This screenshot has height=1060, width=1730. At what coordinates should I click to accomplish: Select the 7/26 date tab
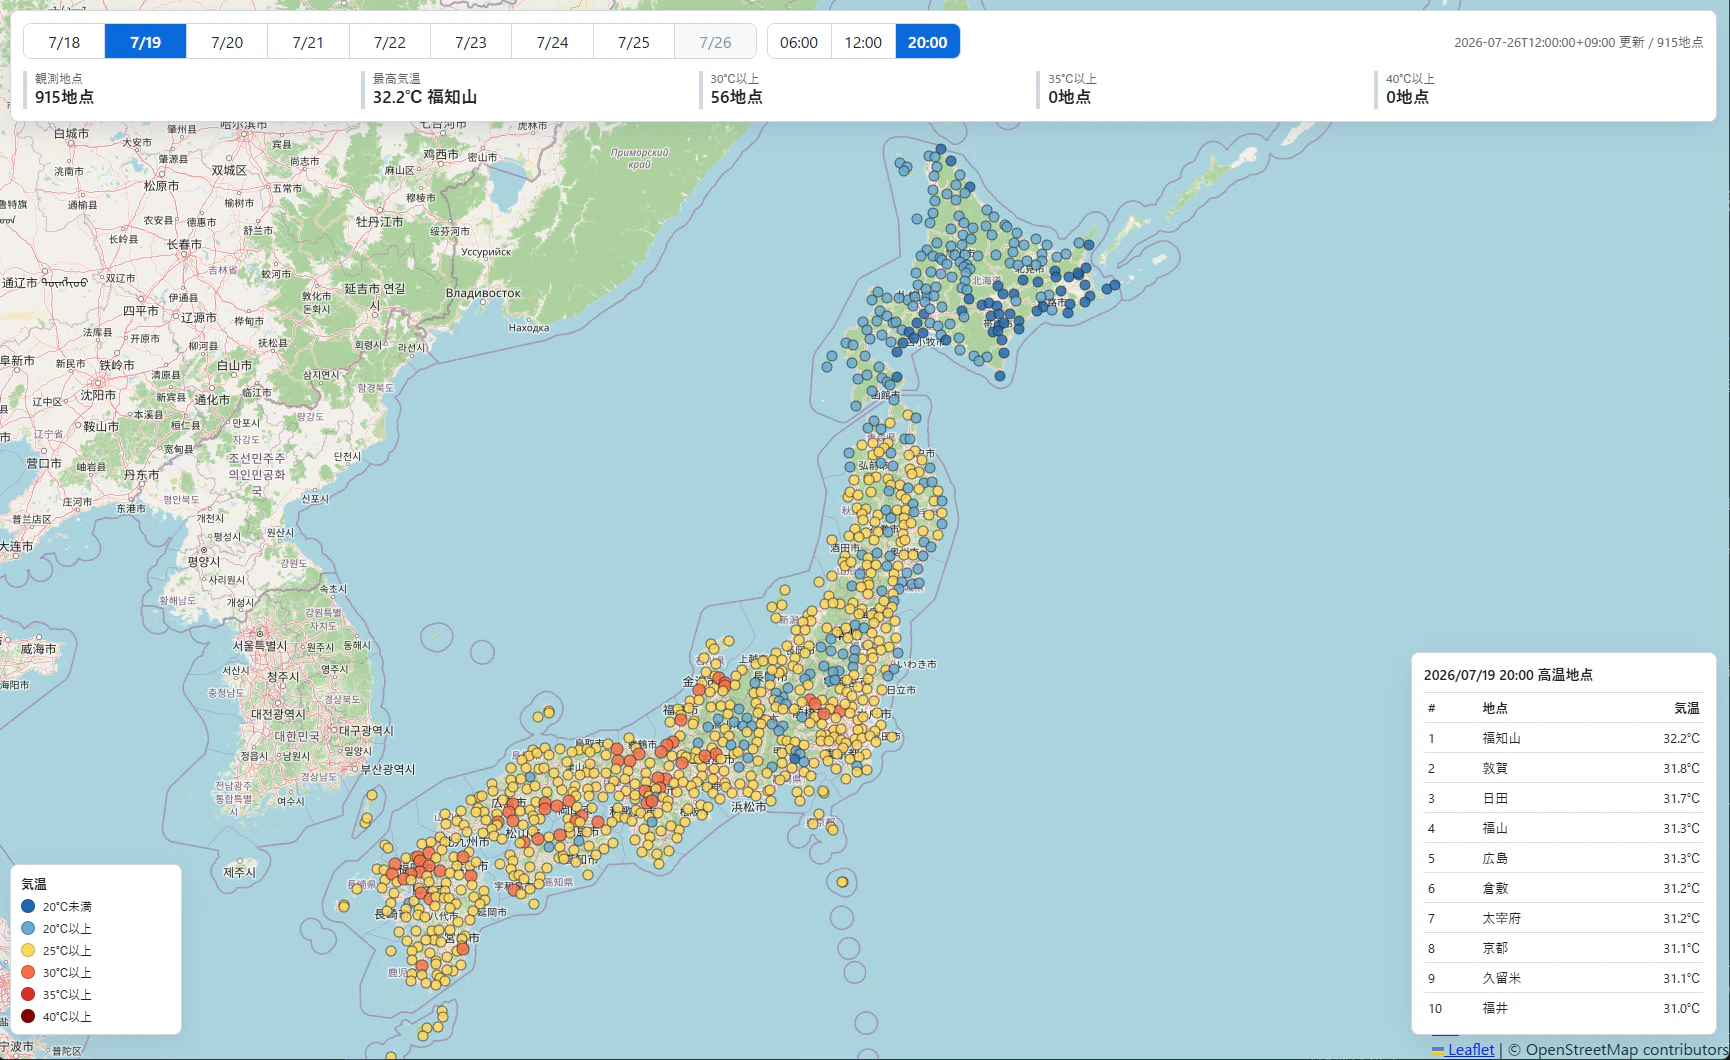tap(715, 42)
